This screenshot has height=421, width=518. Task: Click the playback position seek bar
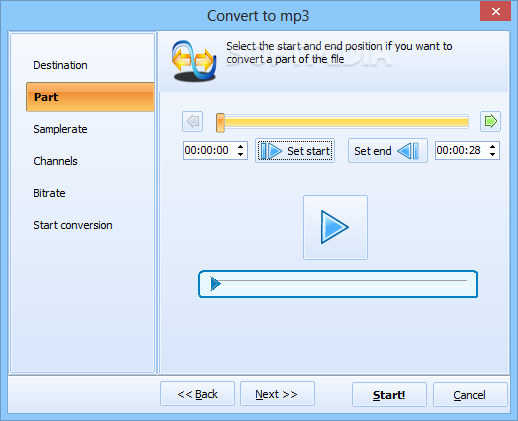click(x=338, y=284)
